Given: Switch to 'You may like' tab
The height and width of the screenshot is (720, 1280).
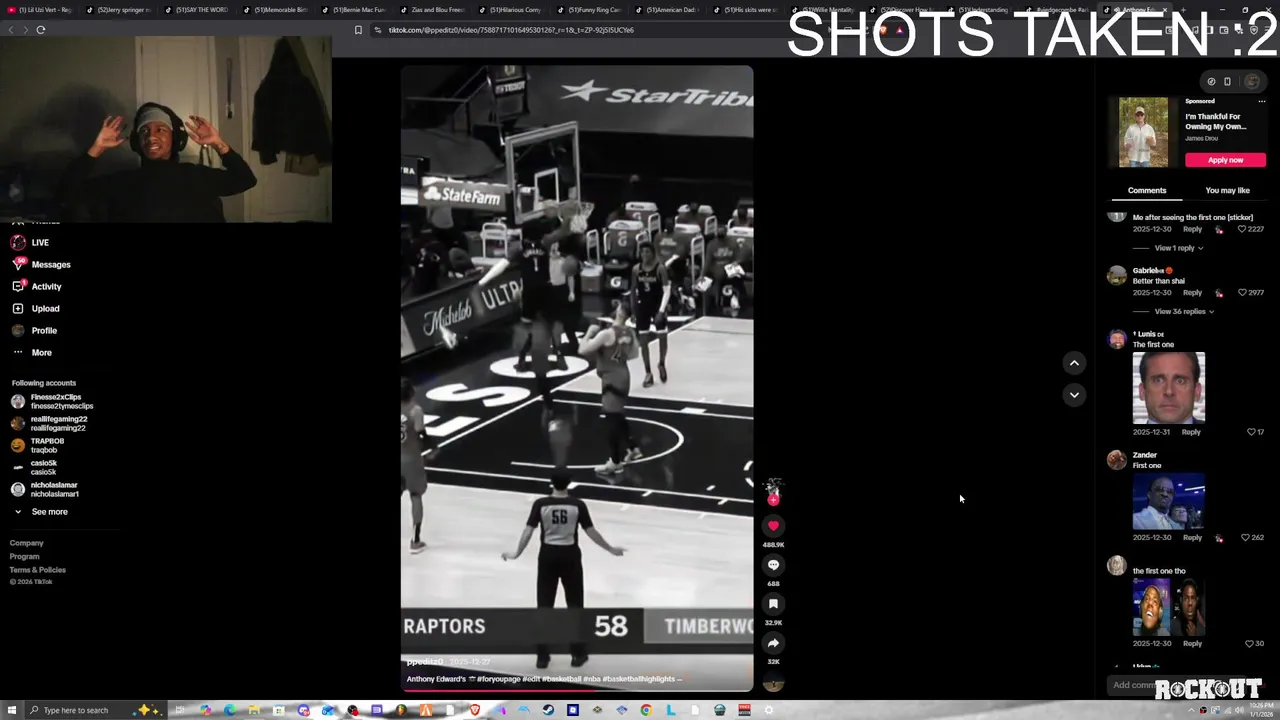Looking at the screenshot, I should 1227,190.
